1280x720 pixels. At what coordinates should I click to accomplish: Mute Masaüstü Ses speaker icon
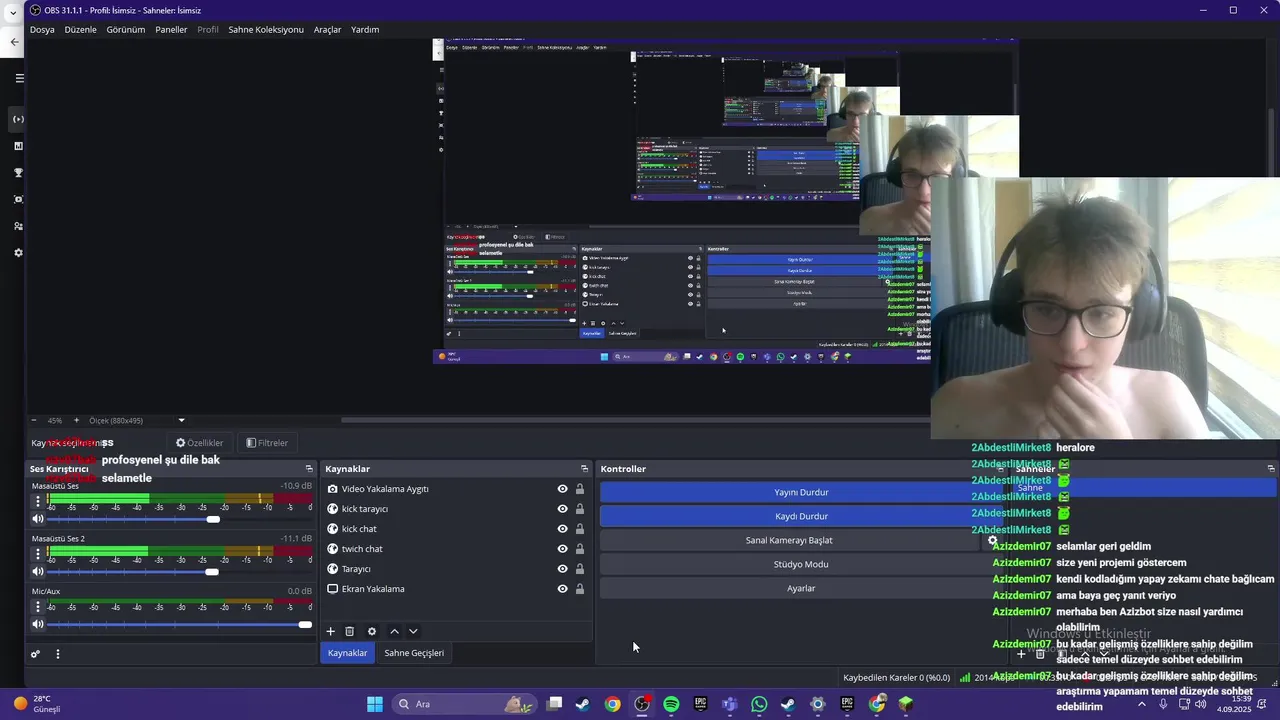pyautogui.click(x=38, y=519)
